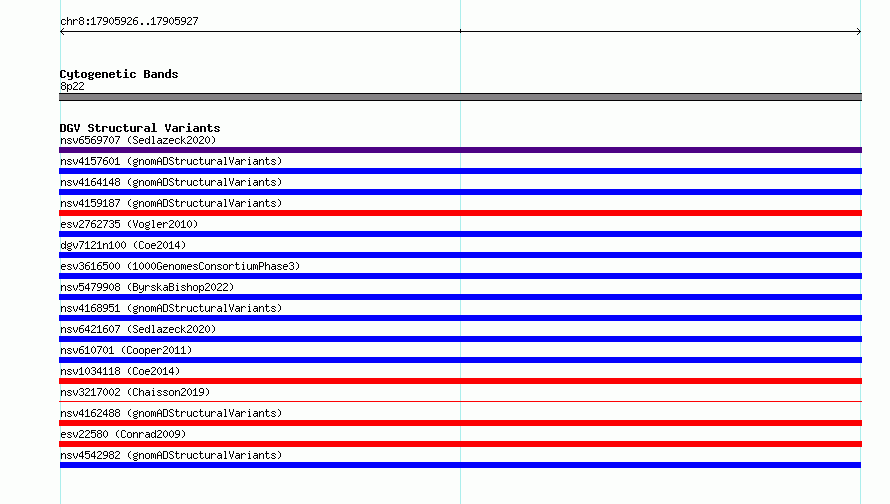Select the blue bar under esv3616500
This screenshot has width=890, height=504.
460,276
